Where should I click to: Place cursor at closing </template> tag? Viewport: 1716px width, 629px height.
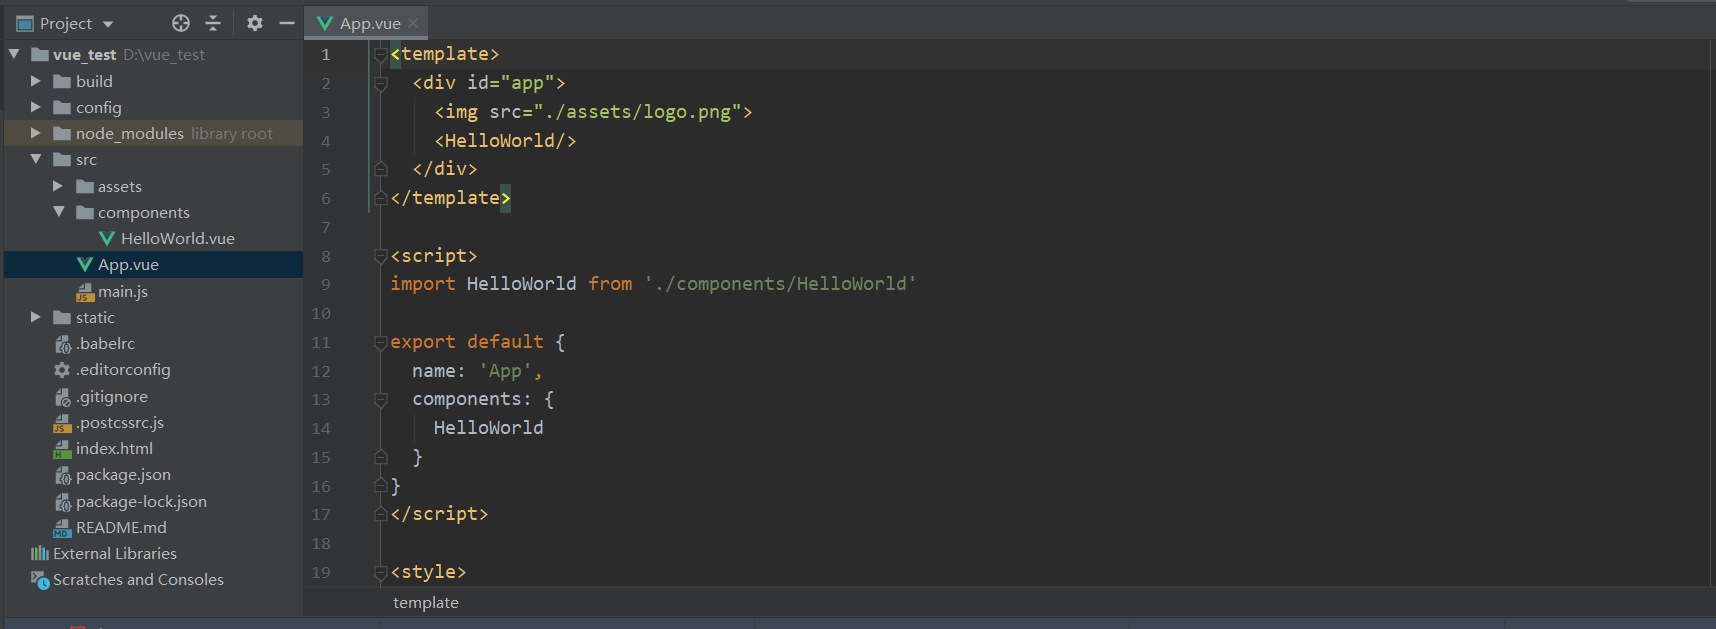click(451, 198)
